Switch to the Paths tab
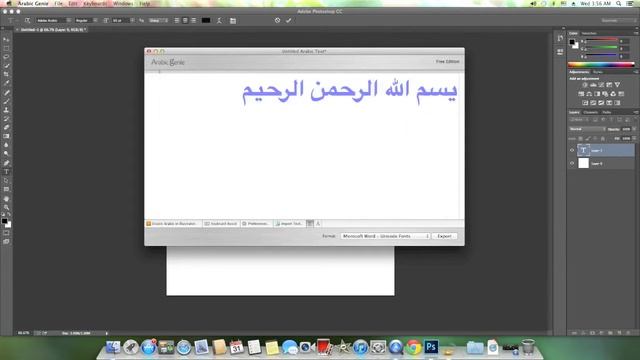Viewport: 640px width, 360px height. click(607, 112)
